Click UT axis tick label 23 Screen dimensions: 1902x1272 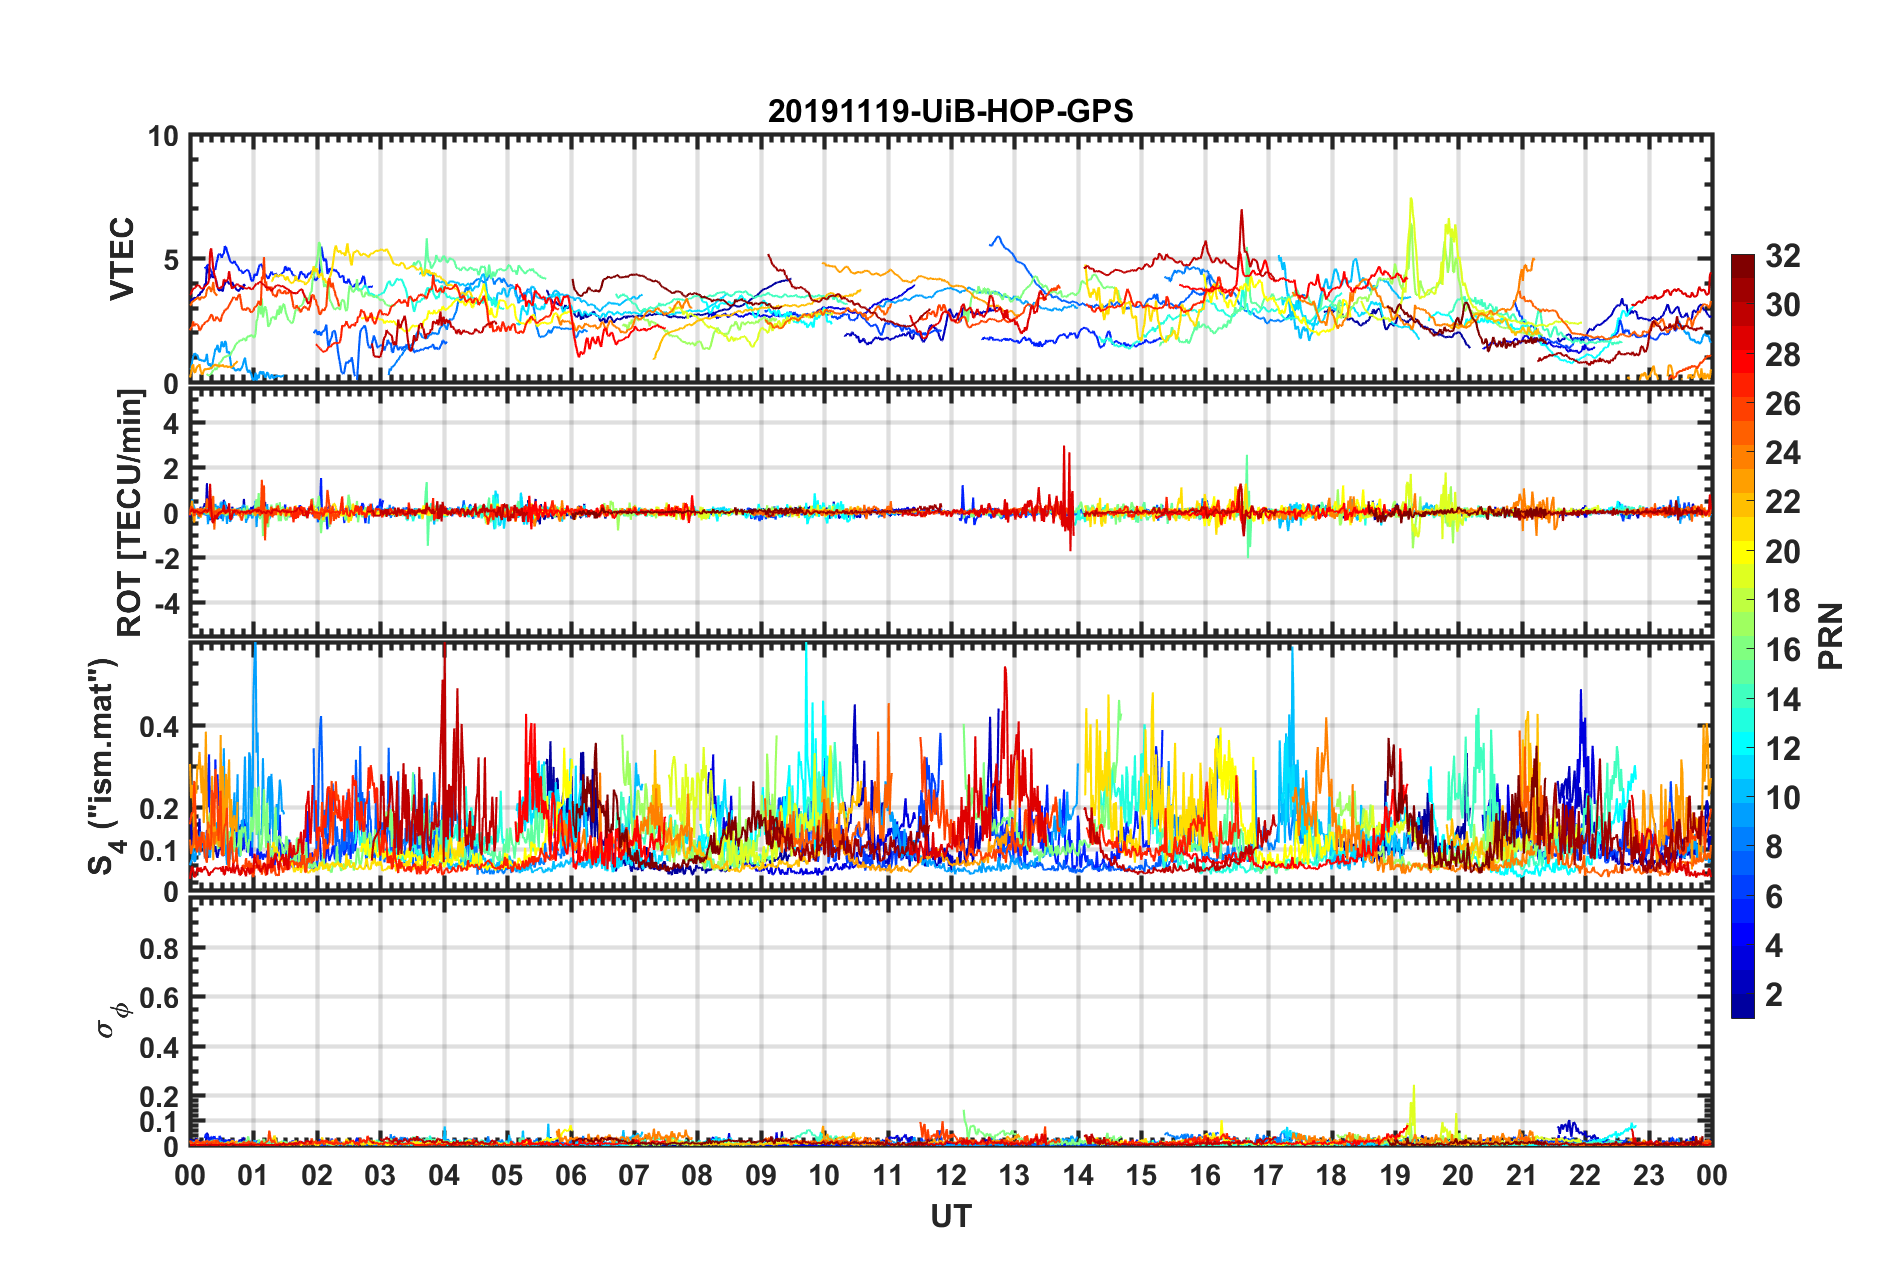tap(1649, 1175)
